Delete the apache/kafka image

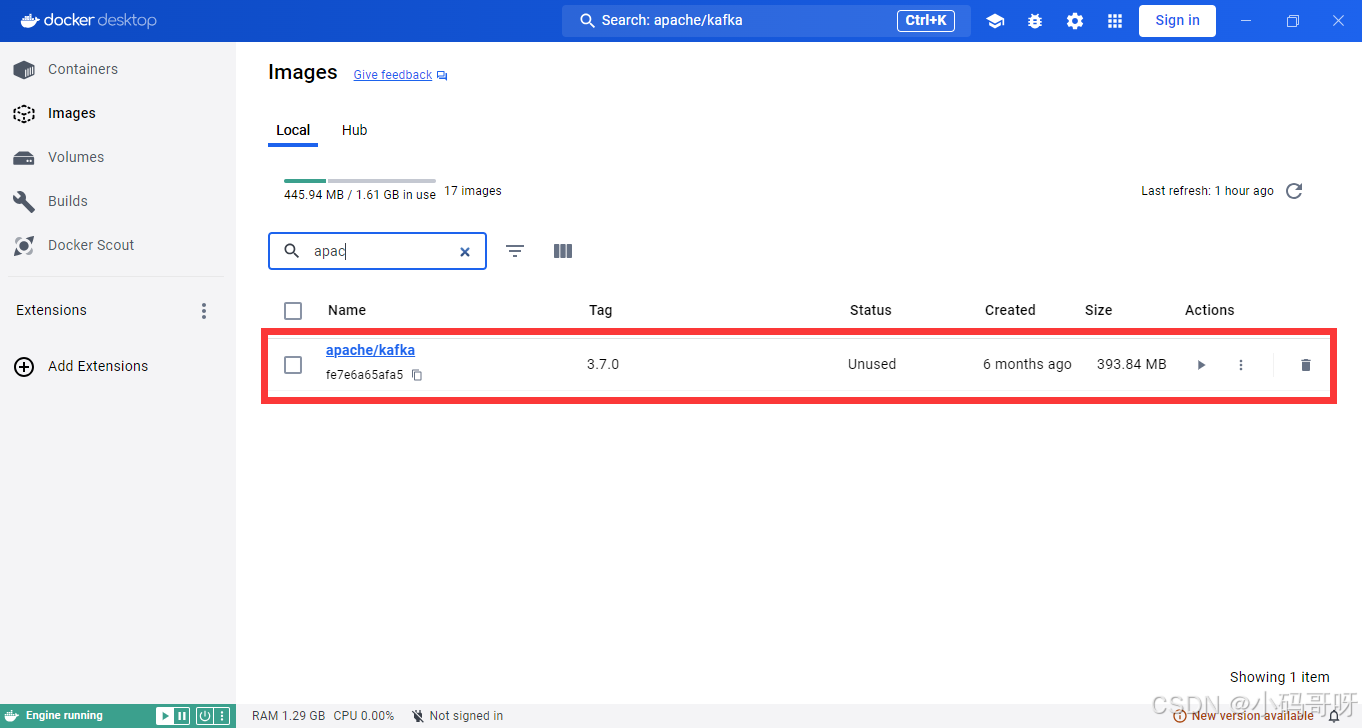[x=1305, y=365]
